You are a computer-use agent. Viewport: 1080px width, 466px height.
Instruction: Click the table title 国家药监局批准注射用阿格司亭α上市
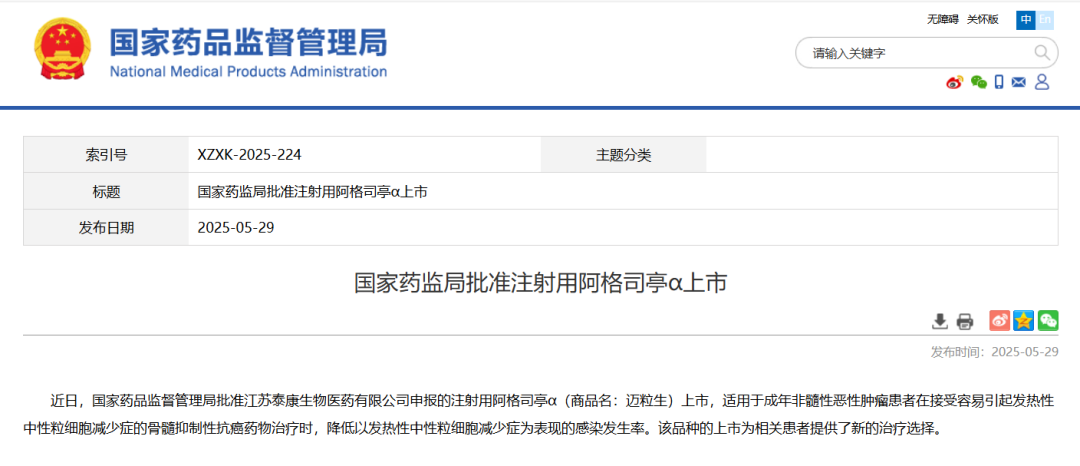click(312, 191)
